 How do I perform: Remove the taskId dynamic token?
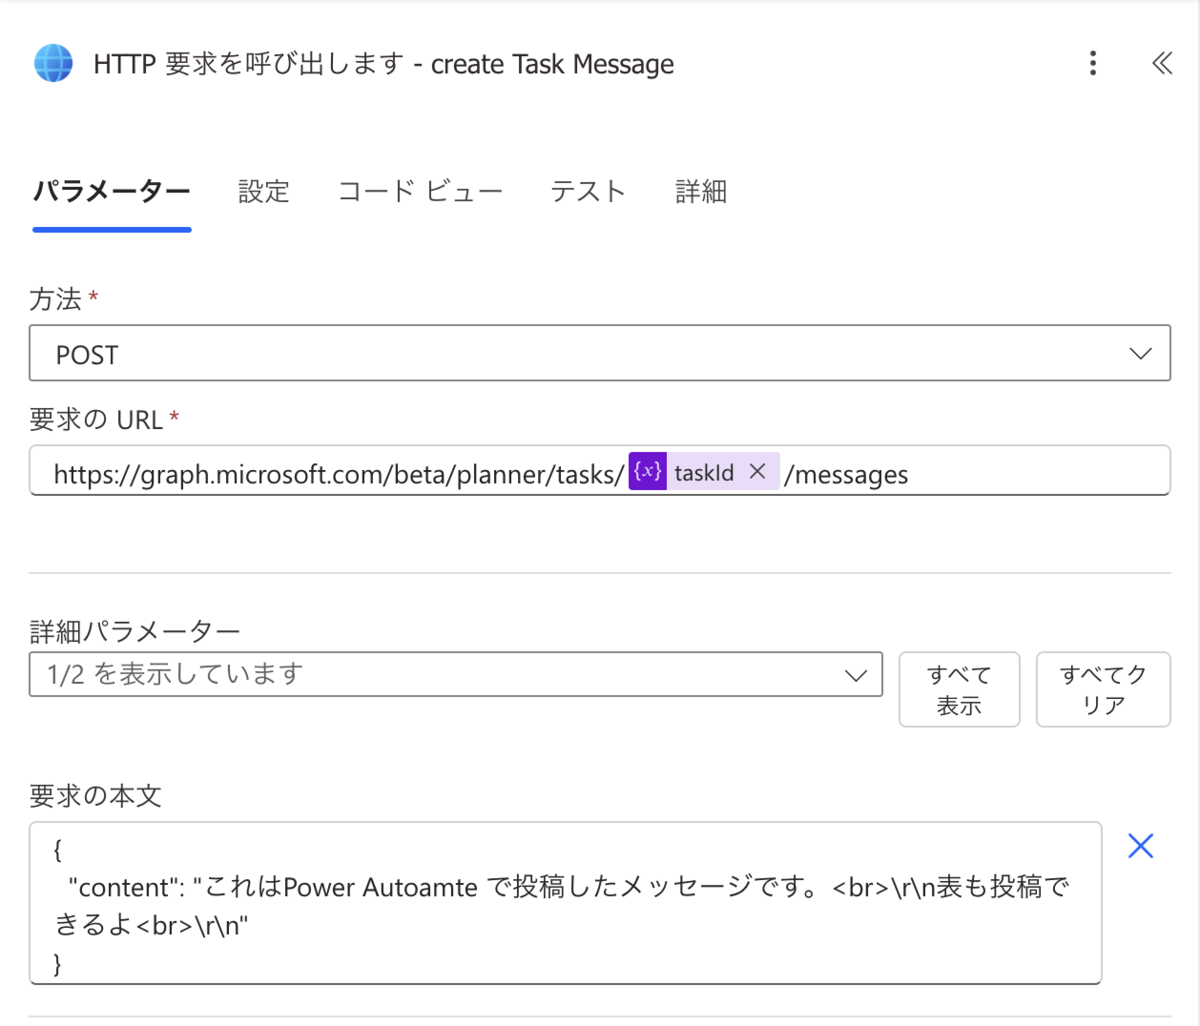pos(757,471)
